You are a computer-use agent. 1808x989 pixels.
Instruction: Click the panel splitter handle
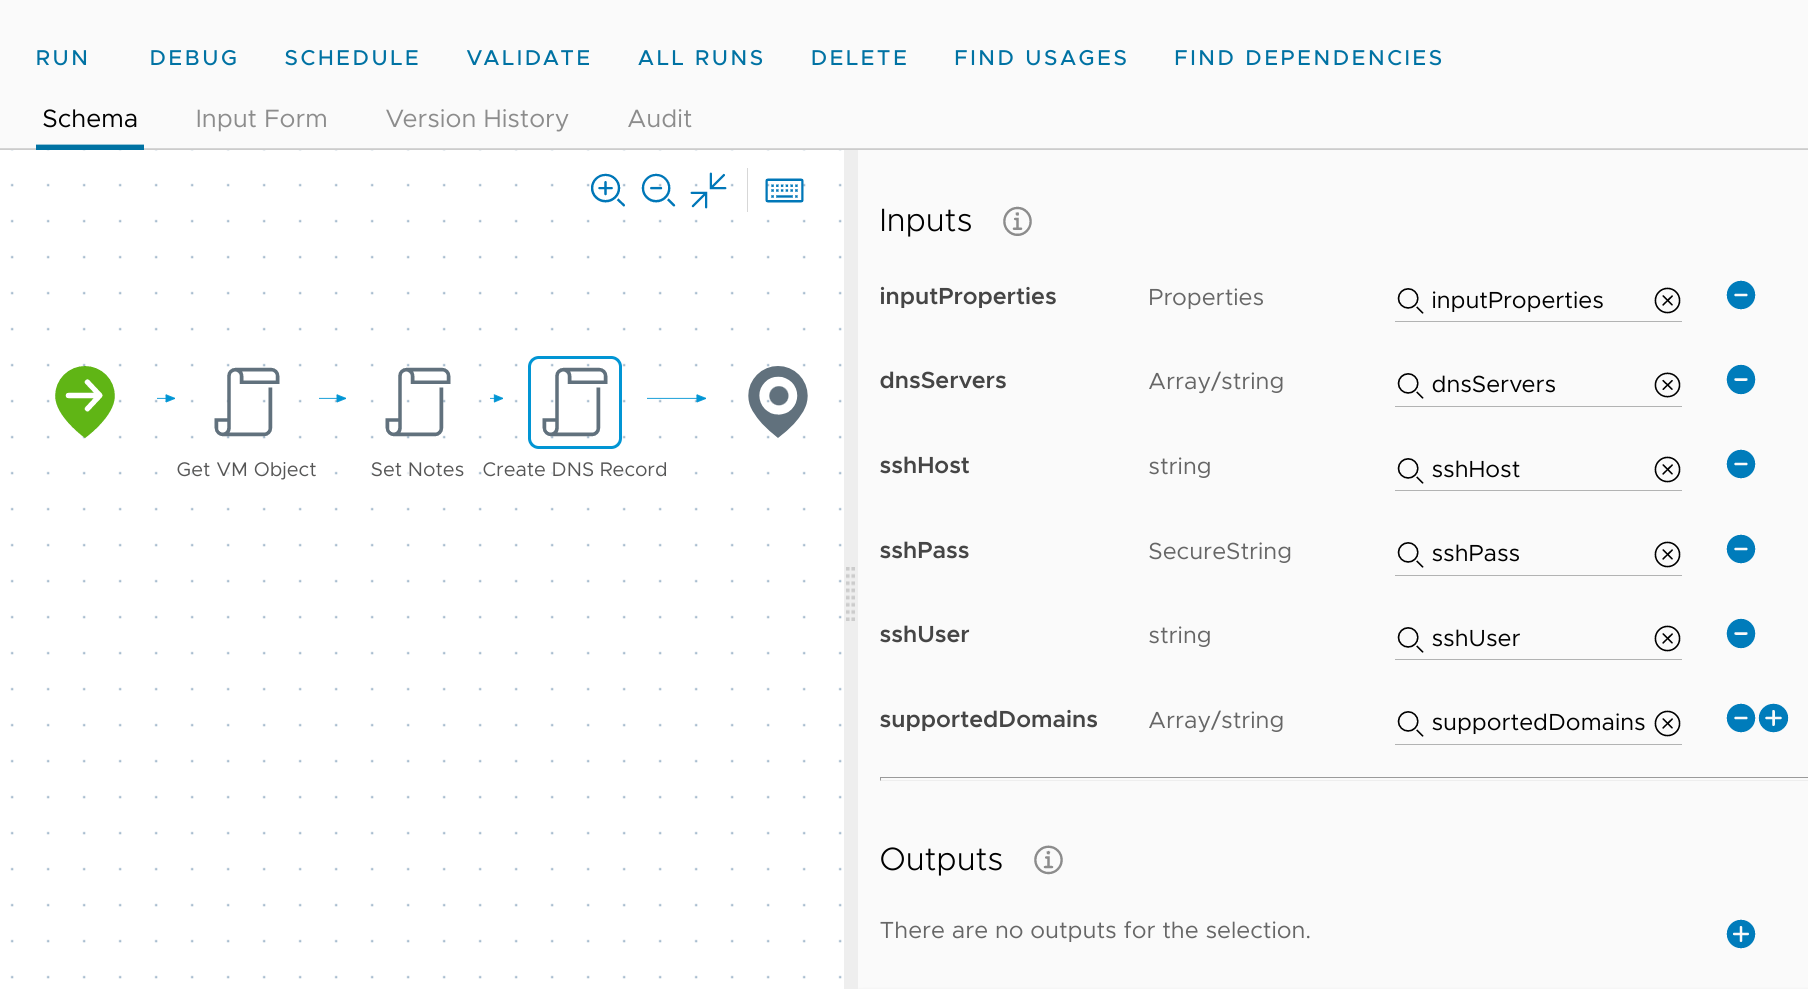850,594
